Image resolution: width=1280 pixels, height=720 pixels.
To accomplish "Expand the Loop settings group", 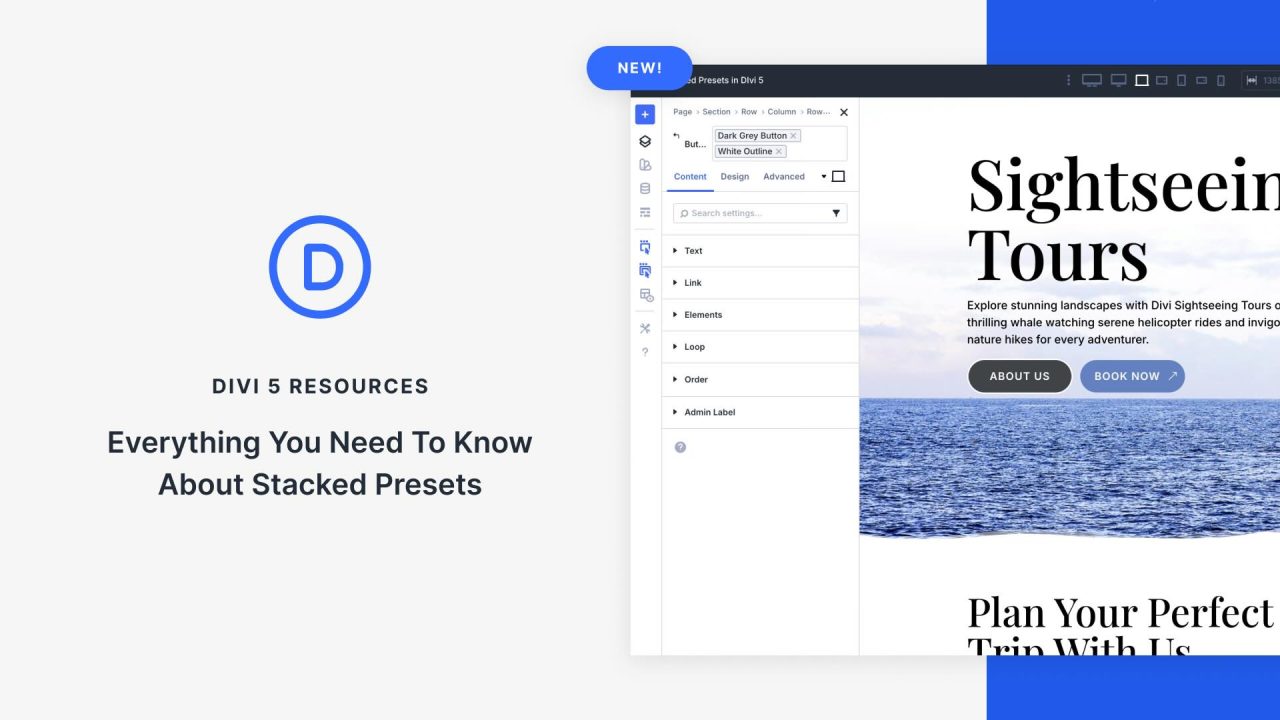I will coord(694,347).
